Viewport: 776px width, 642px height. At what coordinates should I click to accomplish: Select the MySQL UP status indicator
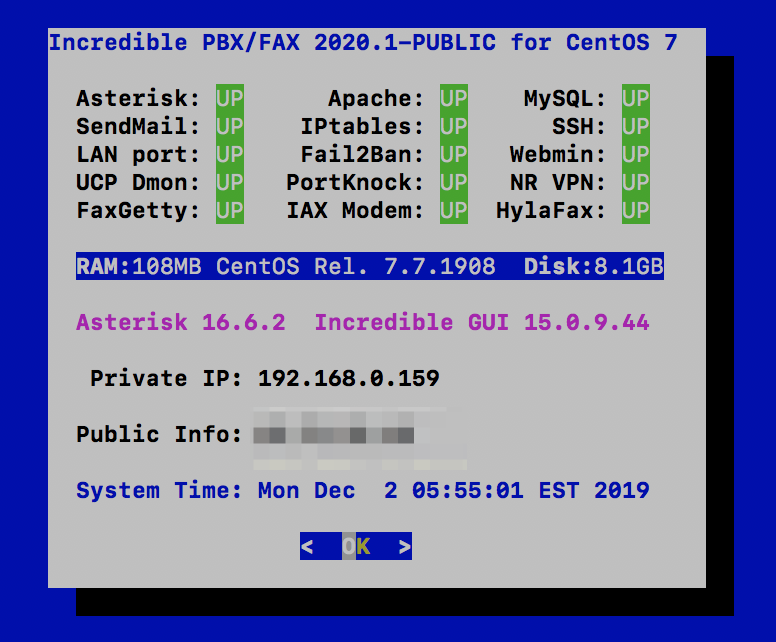pyautogui.click(x=636, y=98)
